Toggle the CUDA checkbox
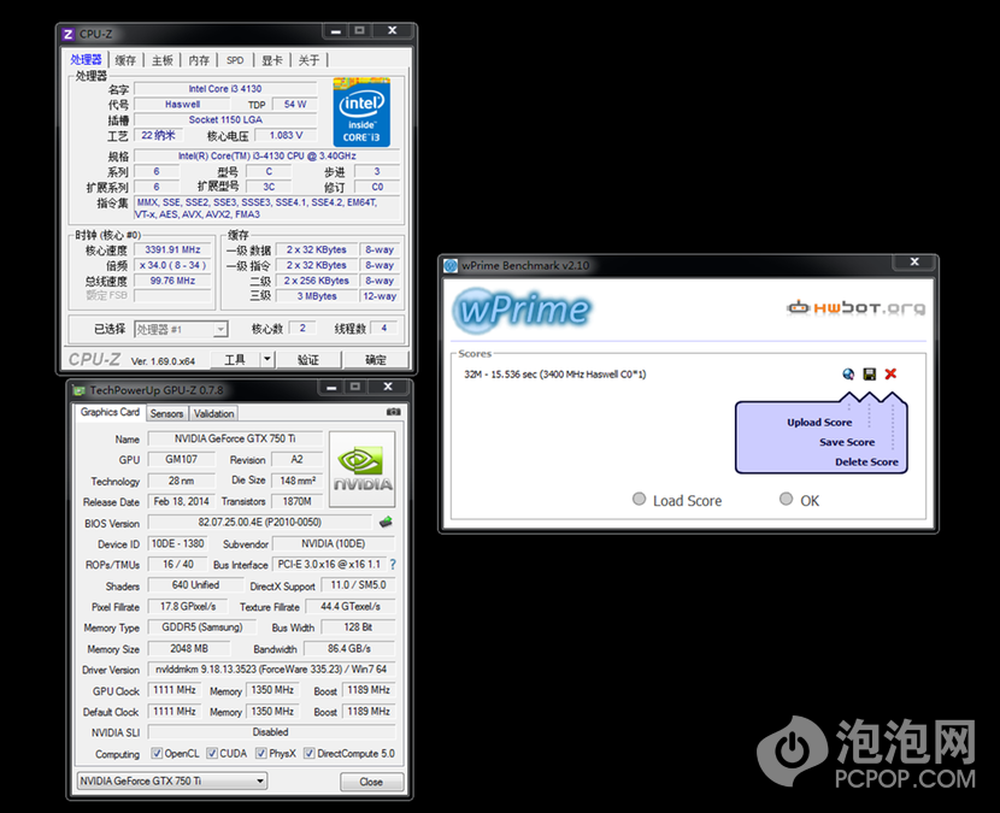This screenshot has height=813, width=1000. (x=212, y=753)
